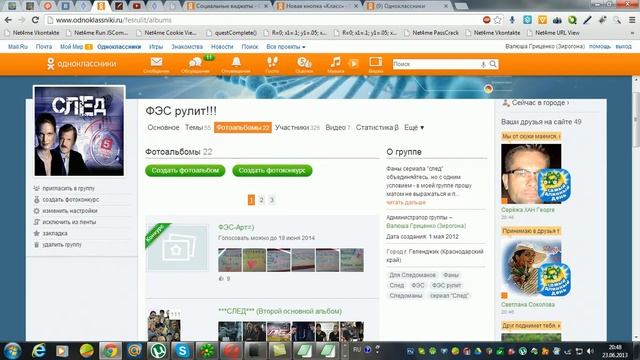Click the ФЭС рулит tag

point(447,285)
